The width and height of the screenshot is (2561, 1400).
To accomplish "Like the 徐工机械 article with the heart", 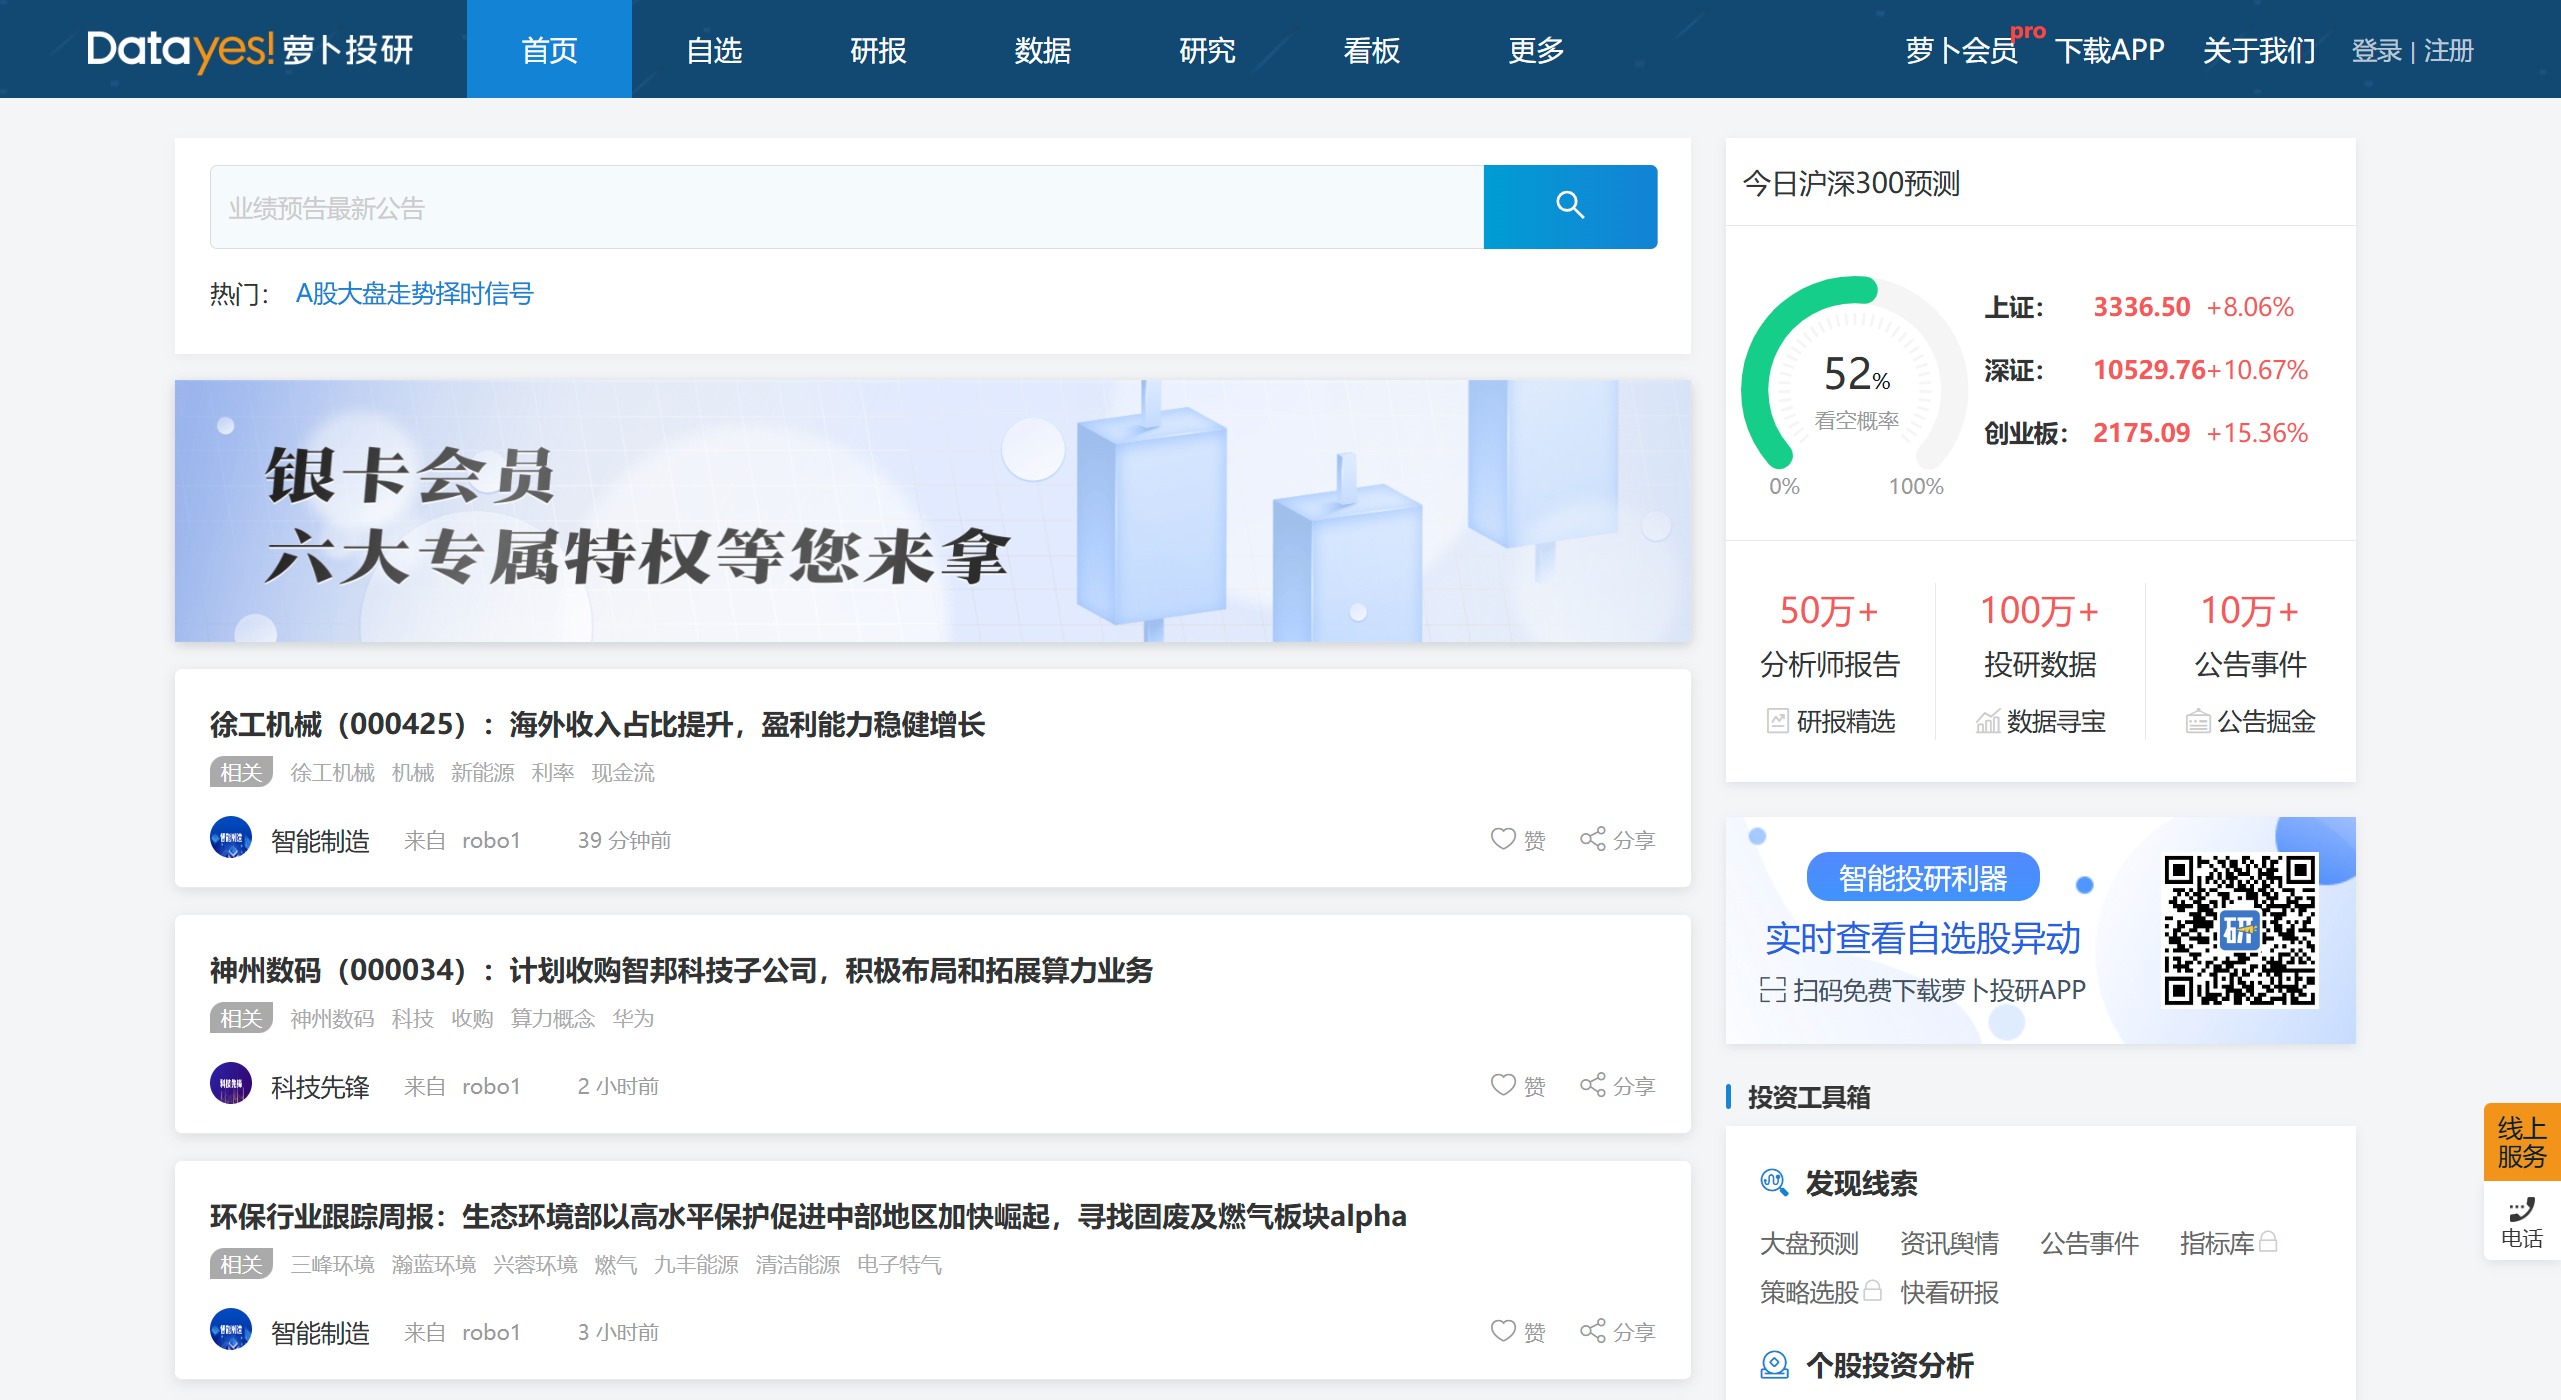I will [1503, 840].
